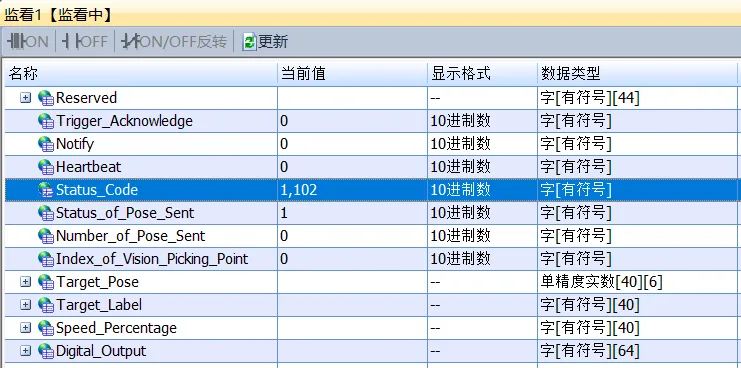
Task: Select the Digital_Output row name
Action: click(101, 351)
